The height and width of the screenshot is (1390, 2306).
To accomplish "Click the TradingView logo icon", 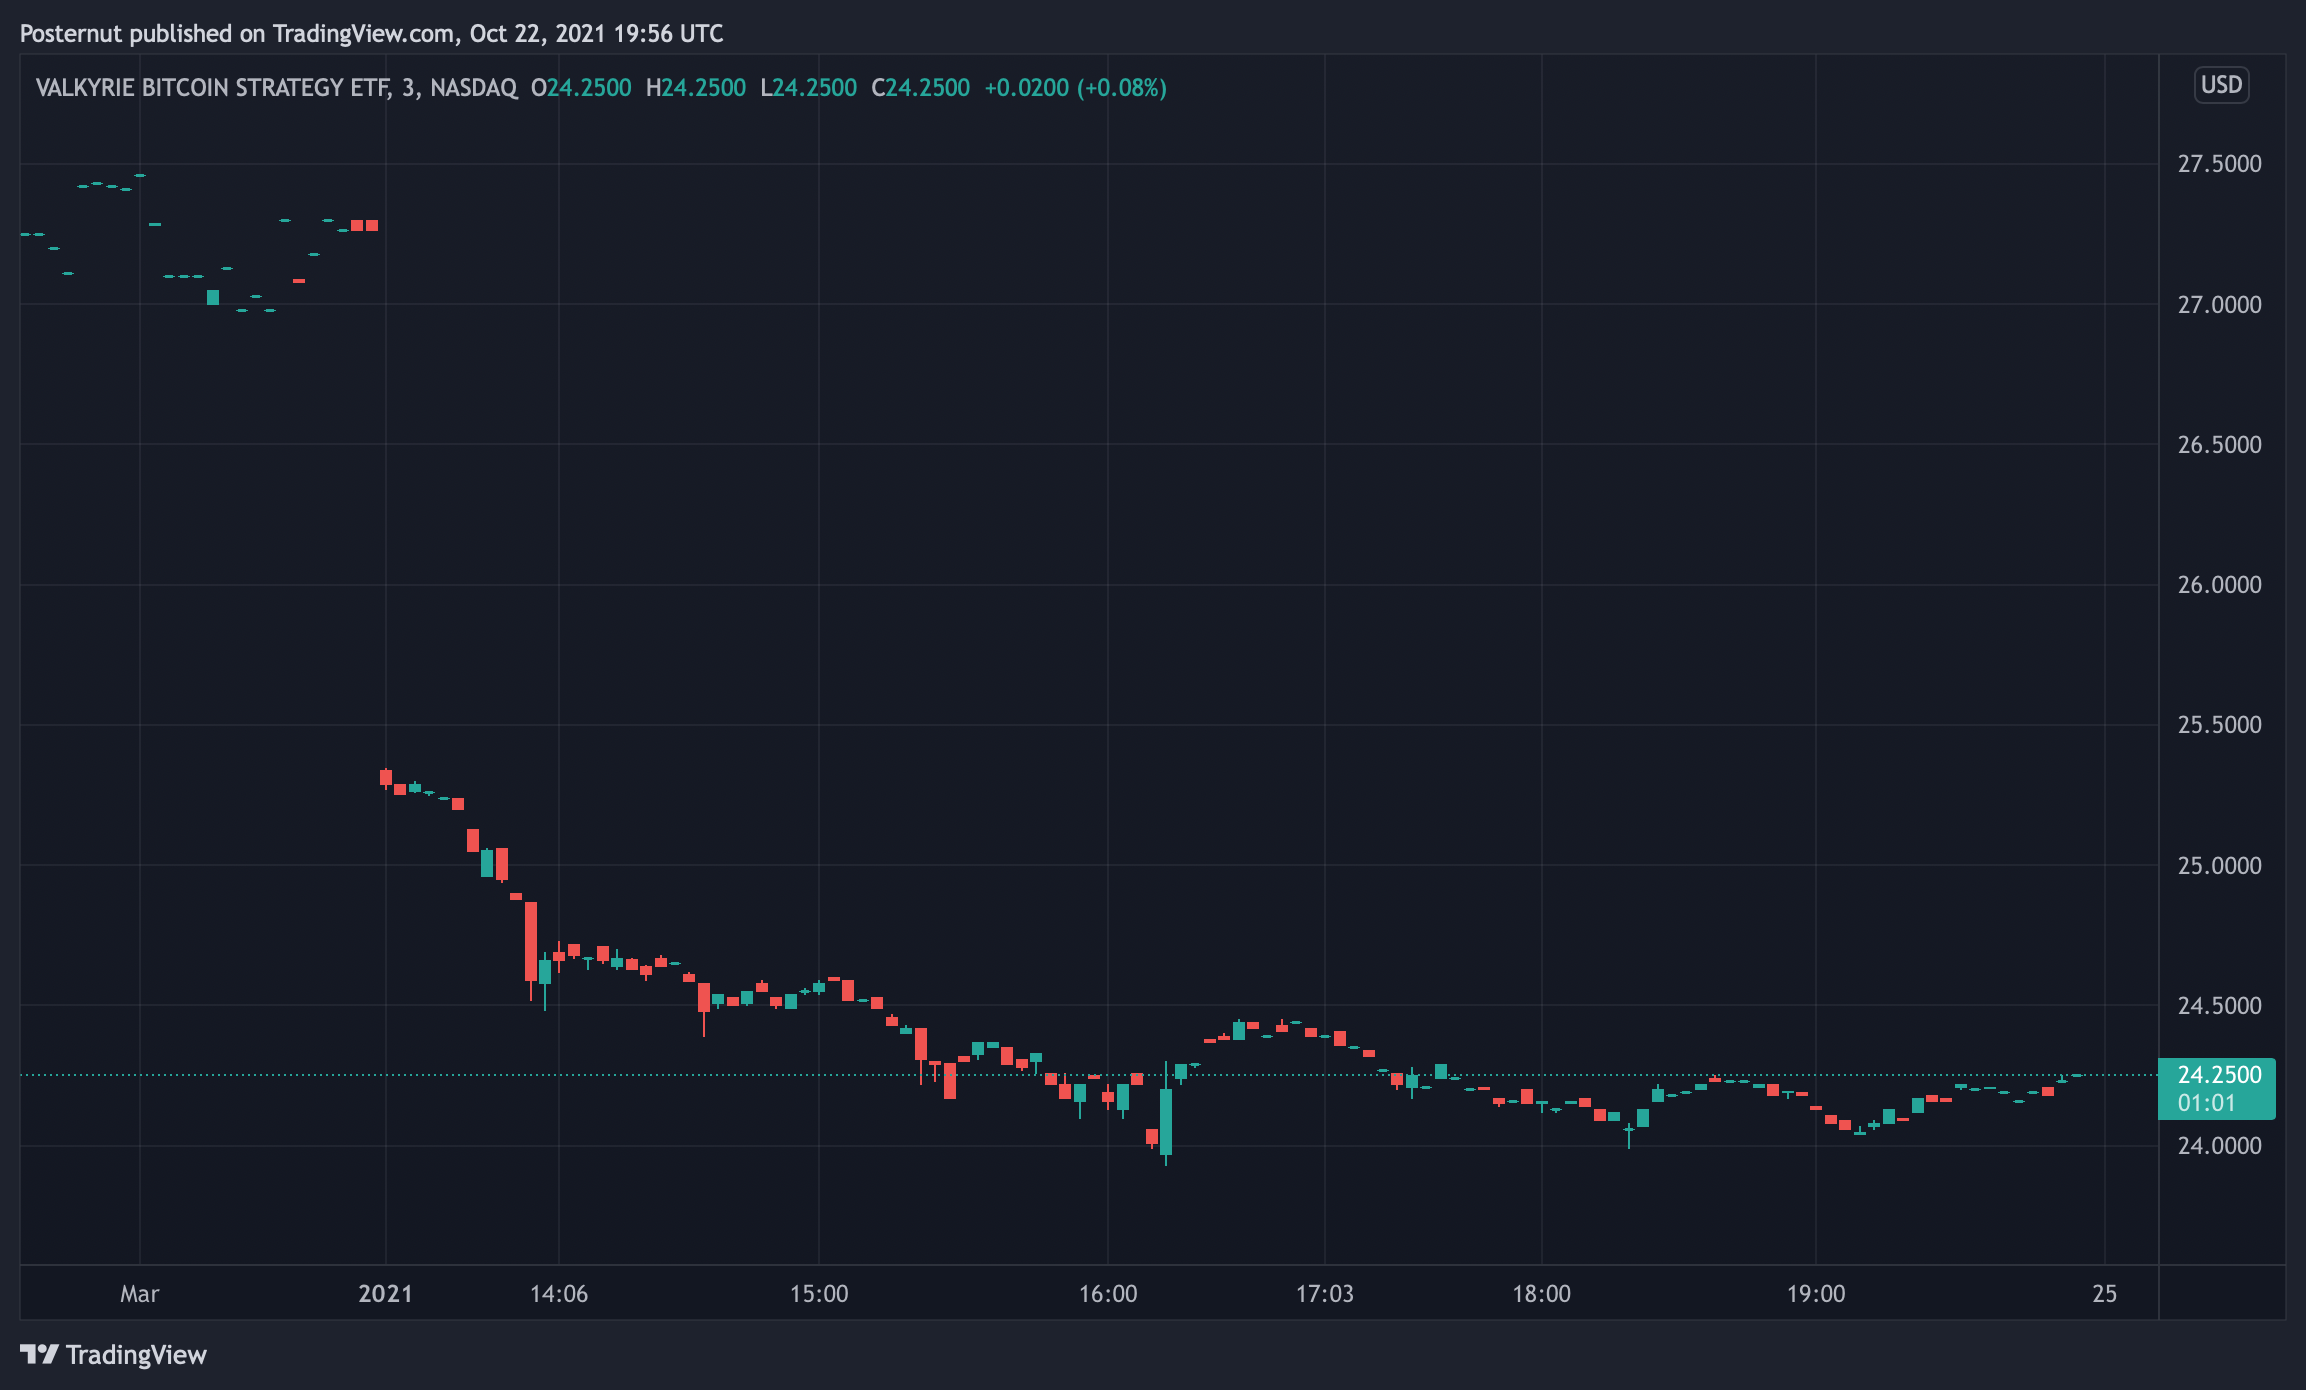I will click(39, 1354).
